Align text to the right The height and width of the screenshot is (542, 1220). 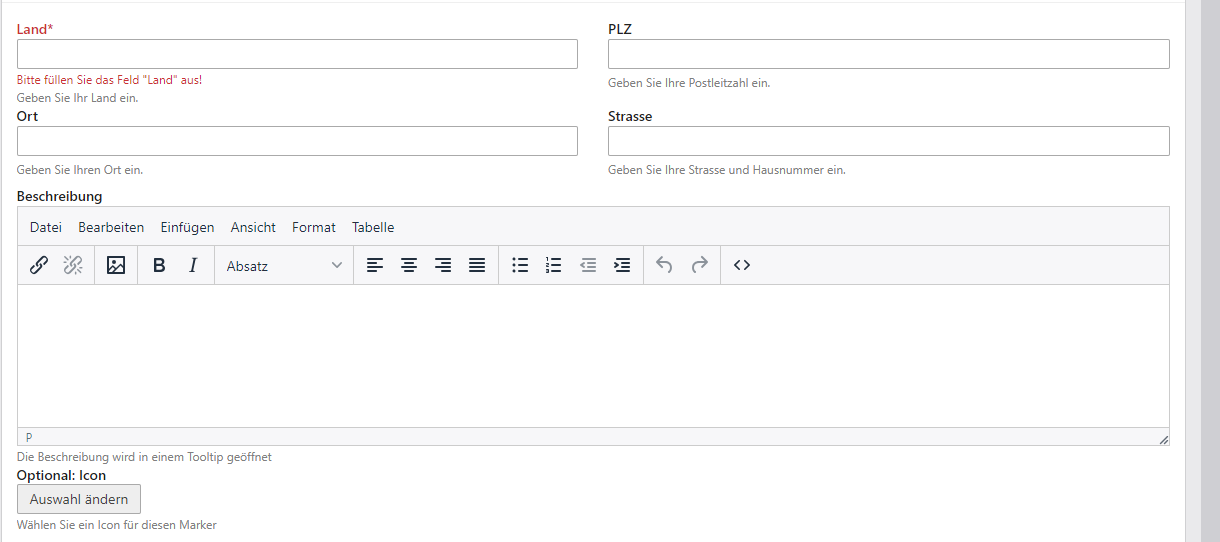pos(443,265)
